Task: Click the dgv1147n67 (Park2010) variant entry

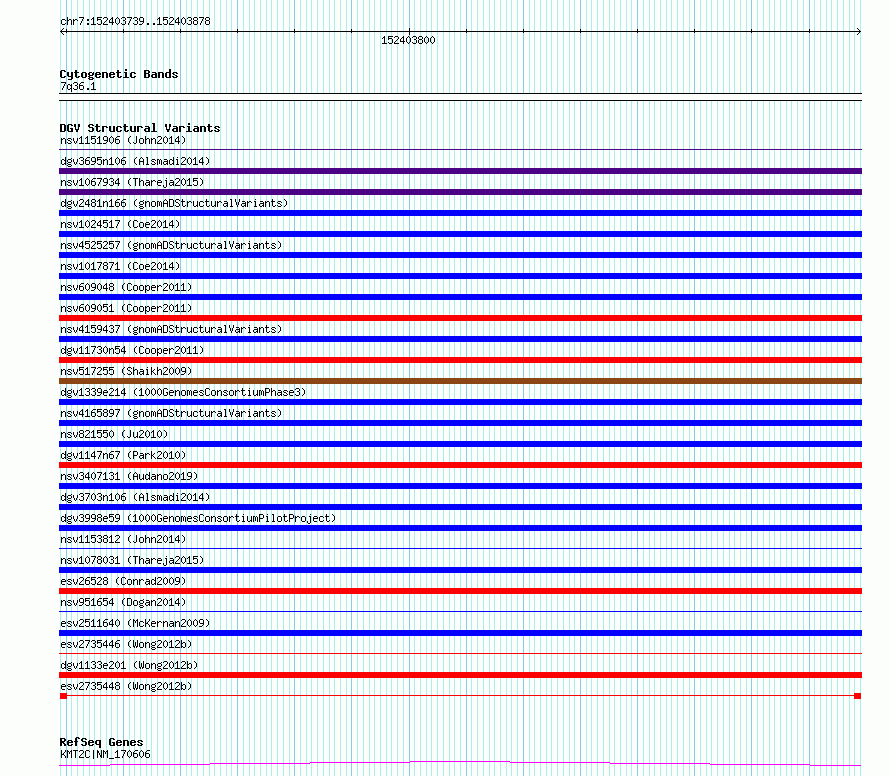Action: [123, 455]
